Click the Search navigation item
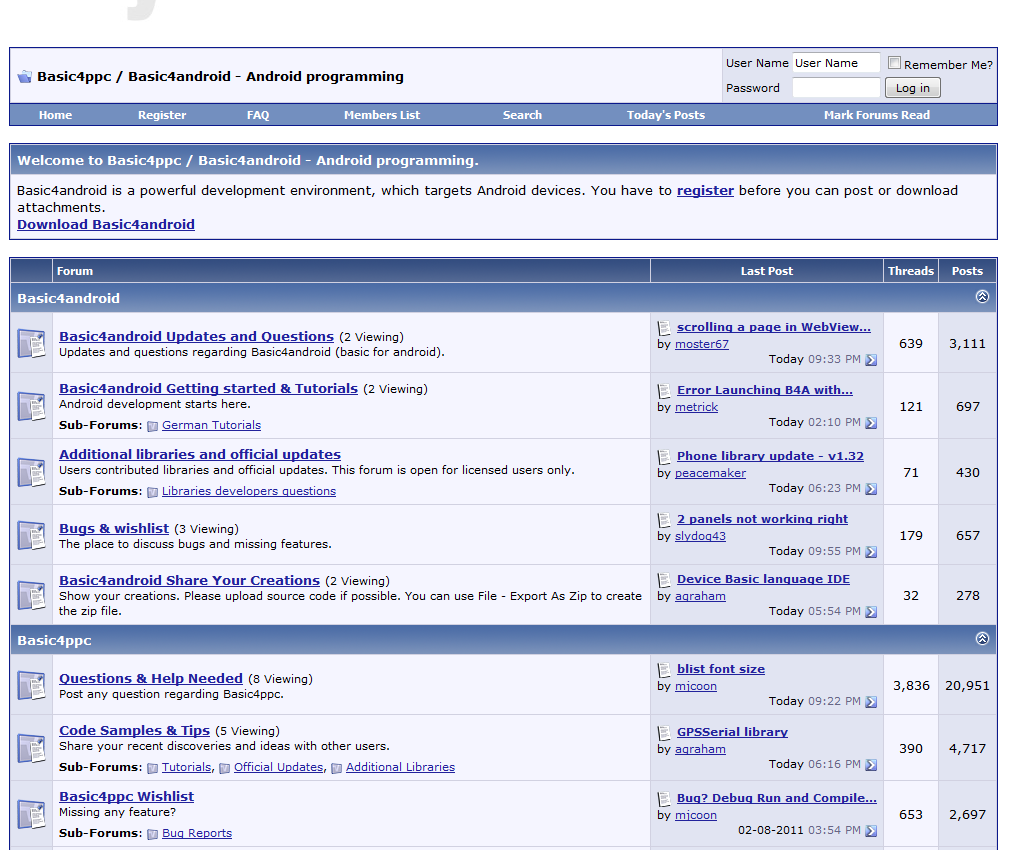 pos(522,115)
